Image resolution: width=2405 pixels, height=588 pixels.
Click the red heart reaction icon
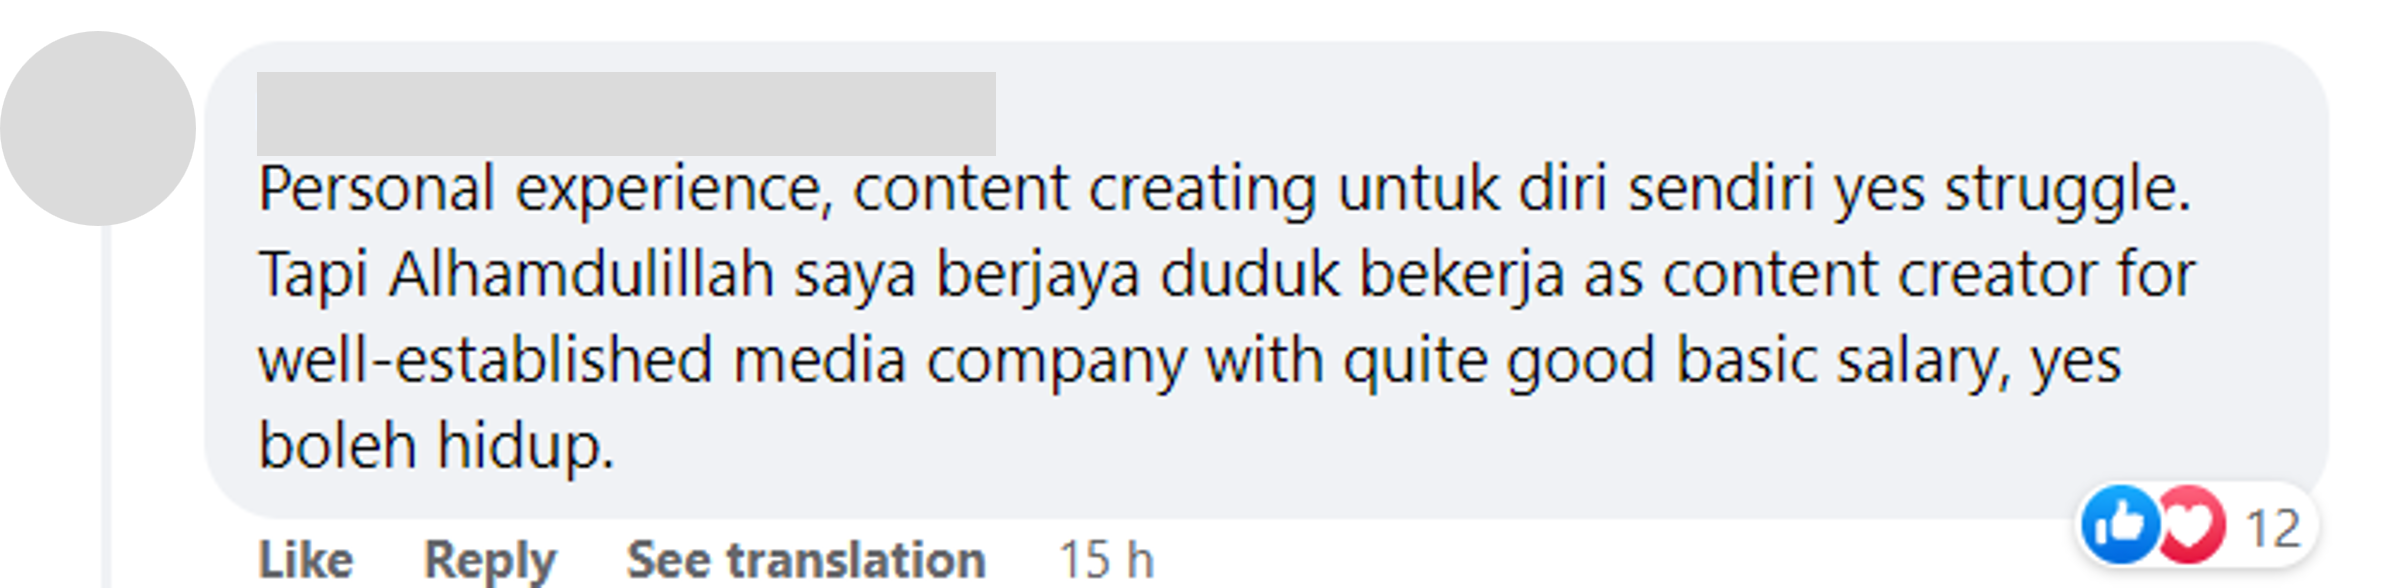pyautogui.click(x=2190, y=525)
